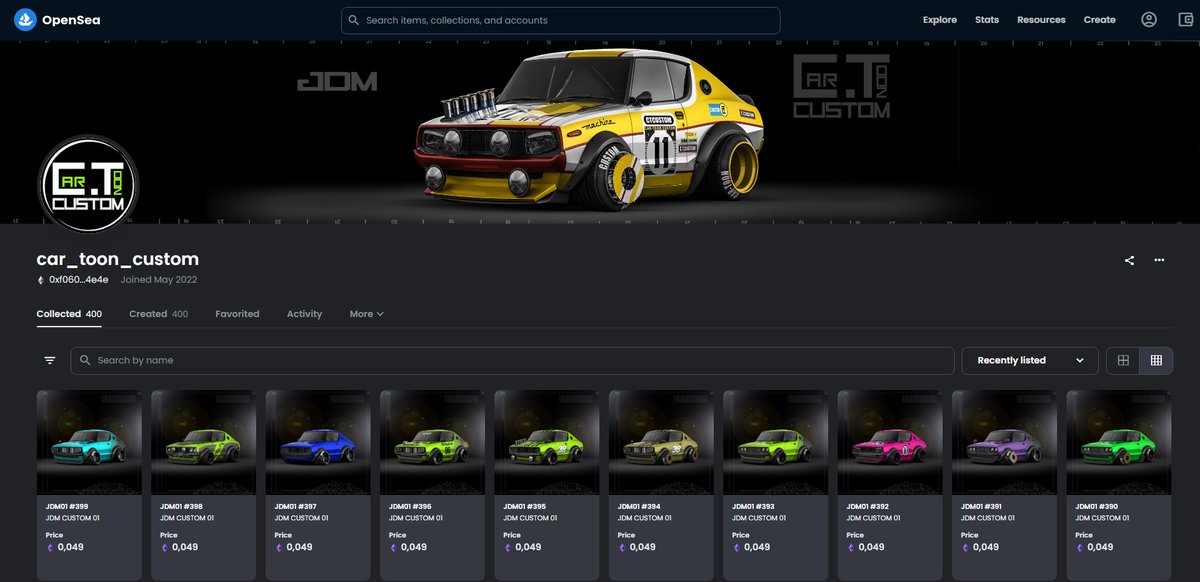Open the JDM01 #394 olive car thumbnail

click(661, 442)
